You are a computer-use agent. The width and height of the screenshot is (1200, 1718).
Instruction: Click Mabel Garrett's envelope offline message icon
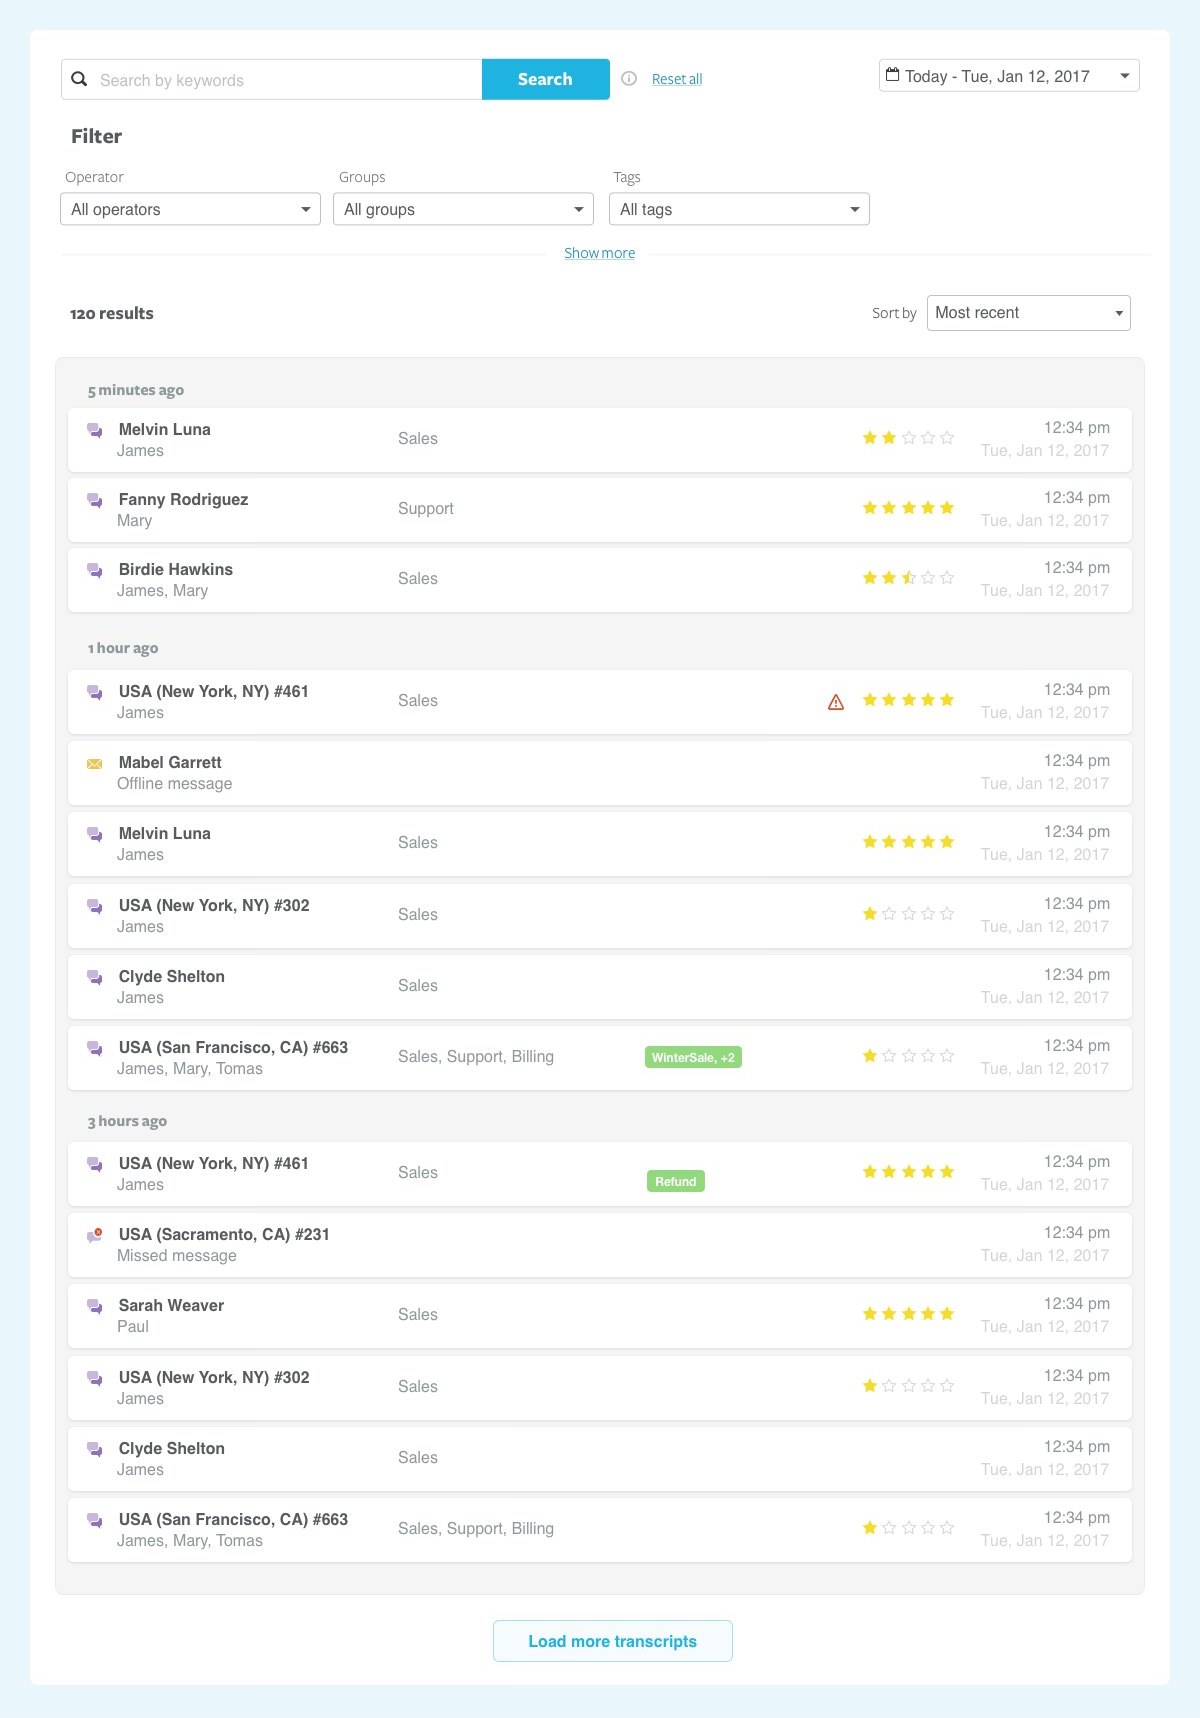tap(95, 764)
